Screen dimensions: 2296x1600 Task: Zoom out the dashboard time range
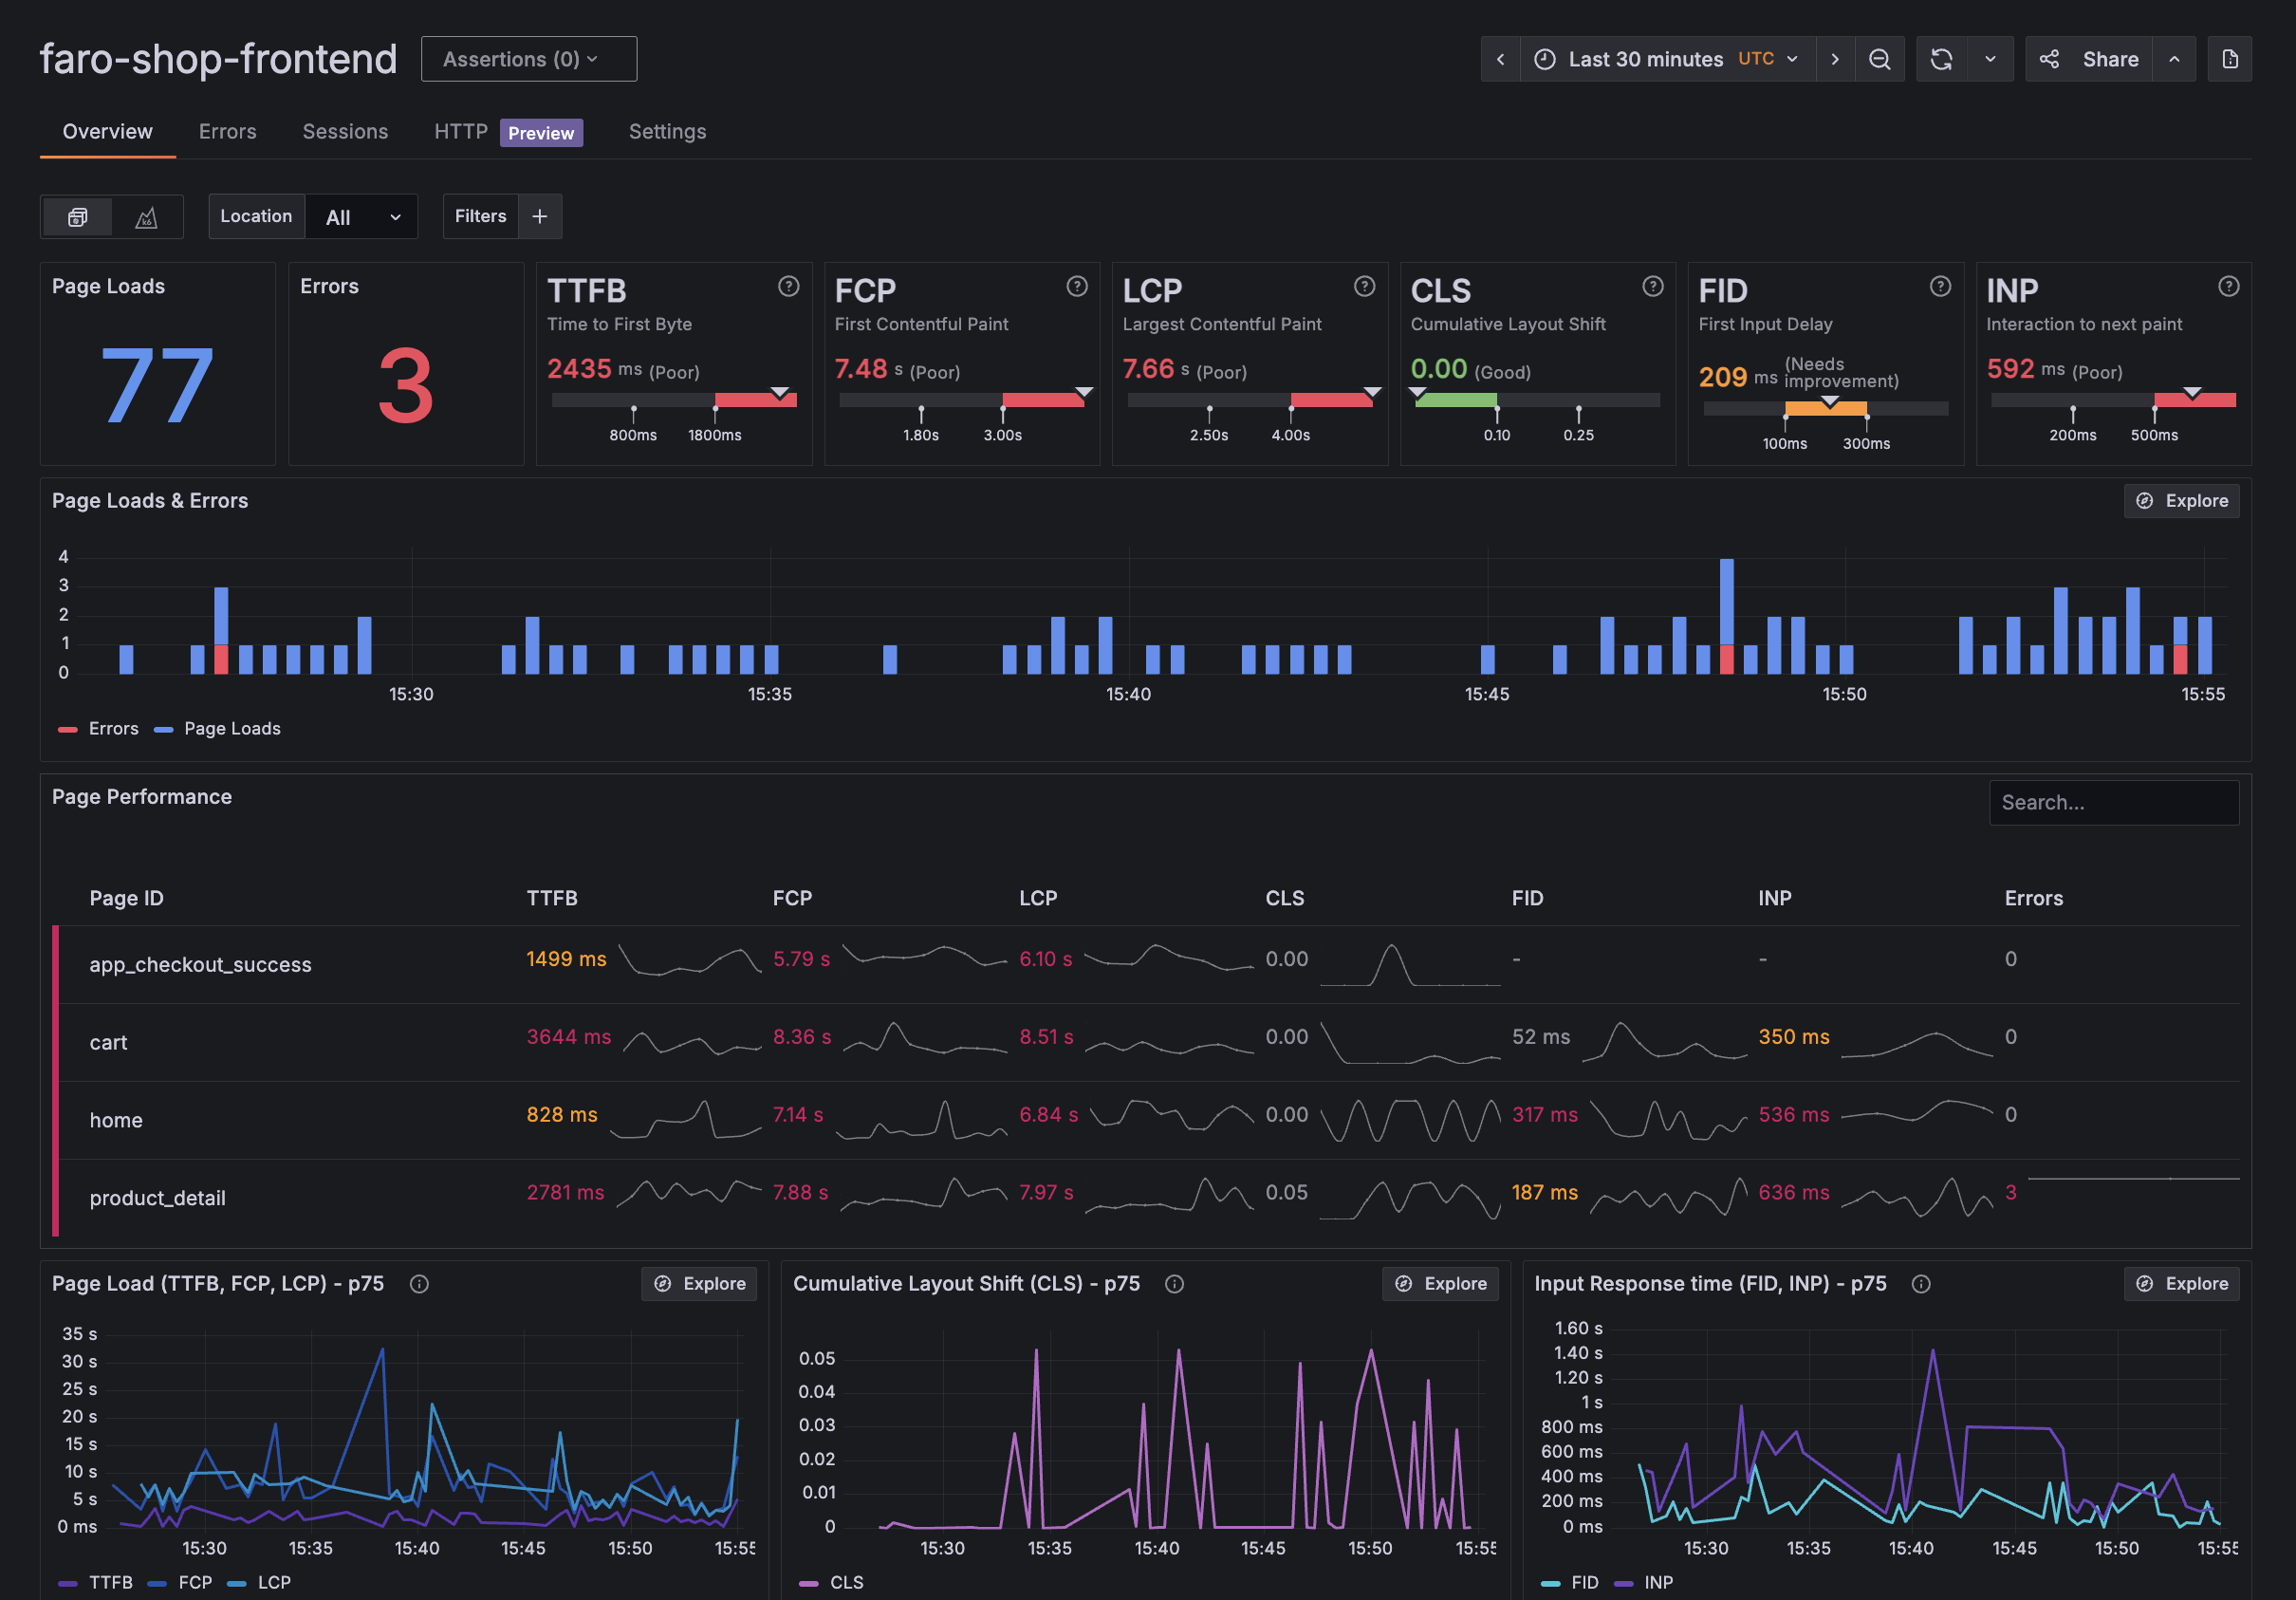coord(1880,59)
